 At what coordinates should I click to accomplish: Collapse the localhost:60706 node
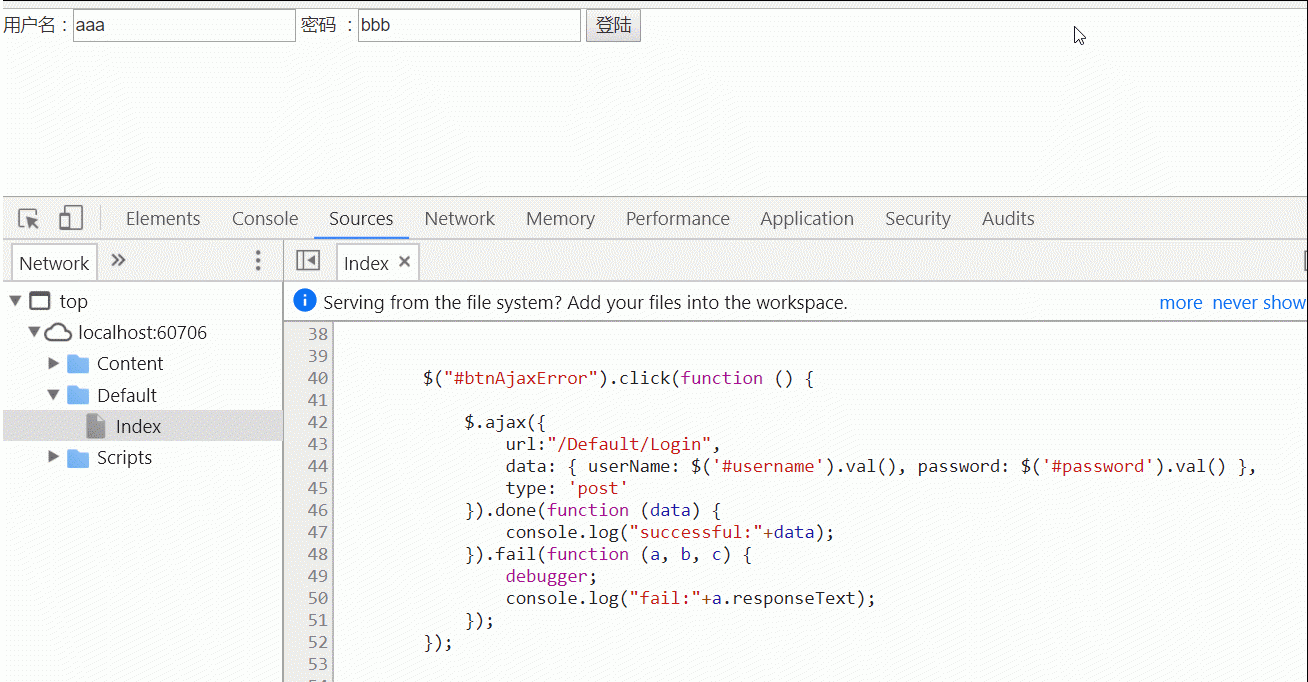(x=35, y=332)
